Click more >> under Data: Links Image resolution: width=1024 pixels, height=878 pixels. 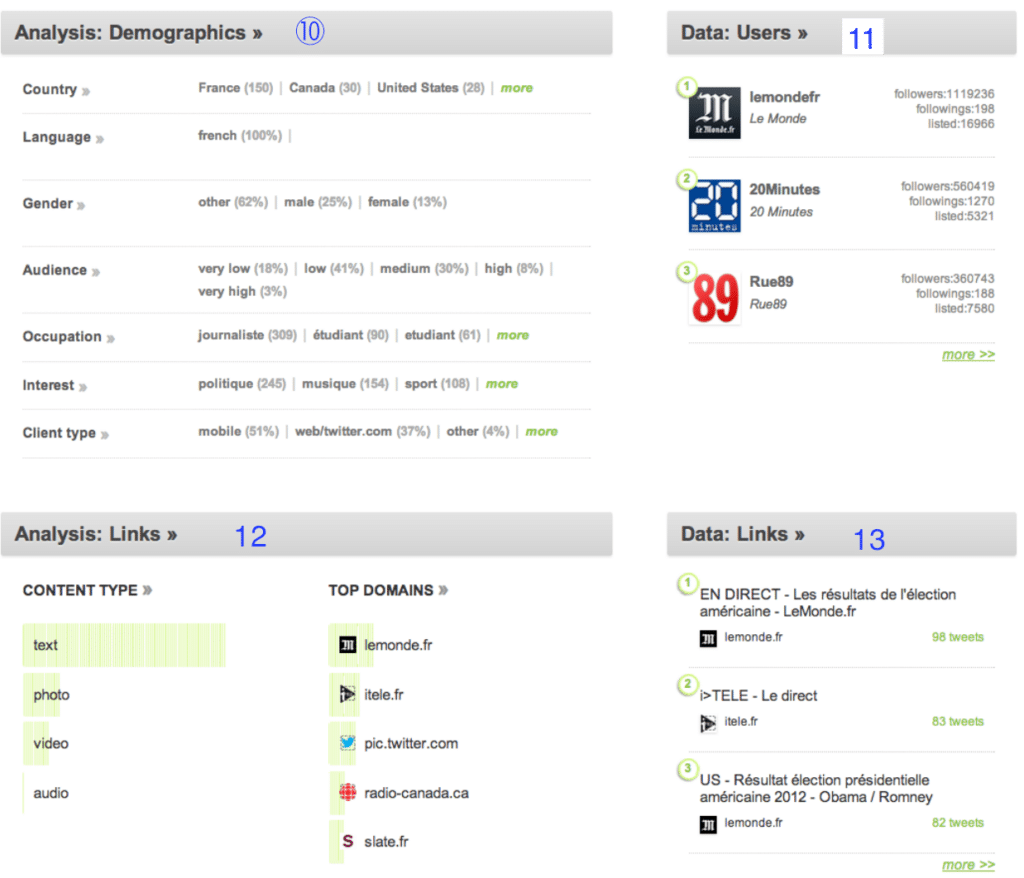tap(968, 865)
